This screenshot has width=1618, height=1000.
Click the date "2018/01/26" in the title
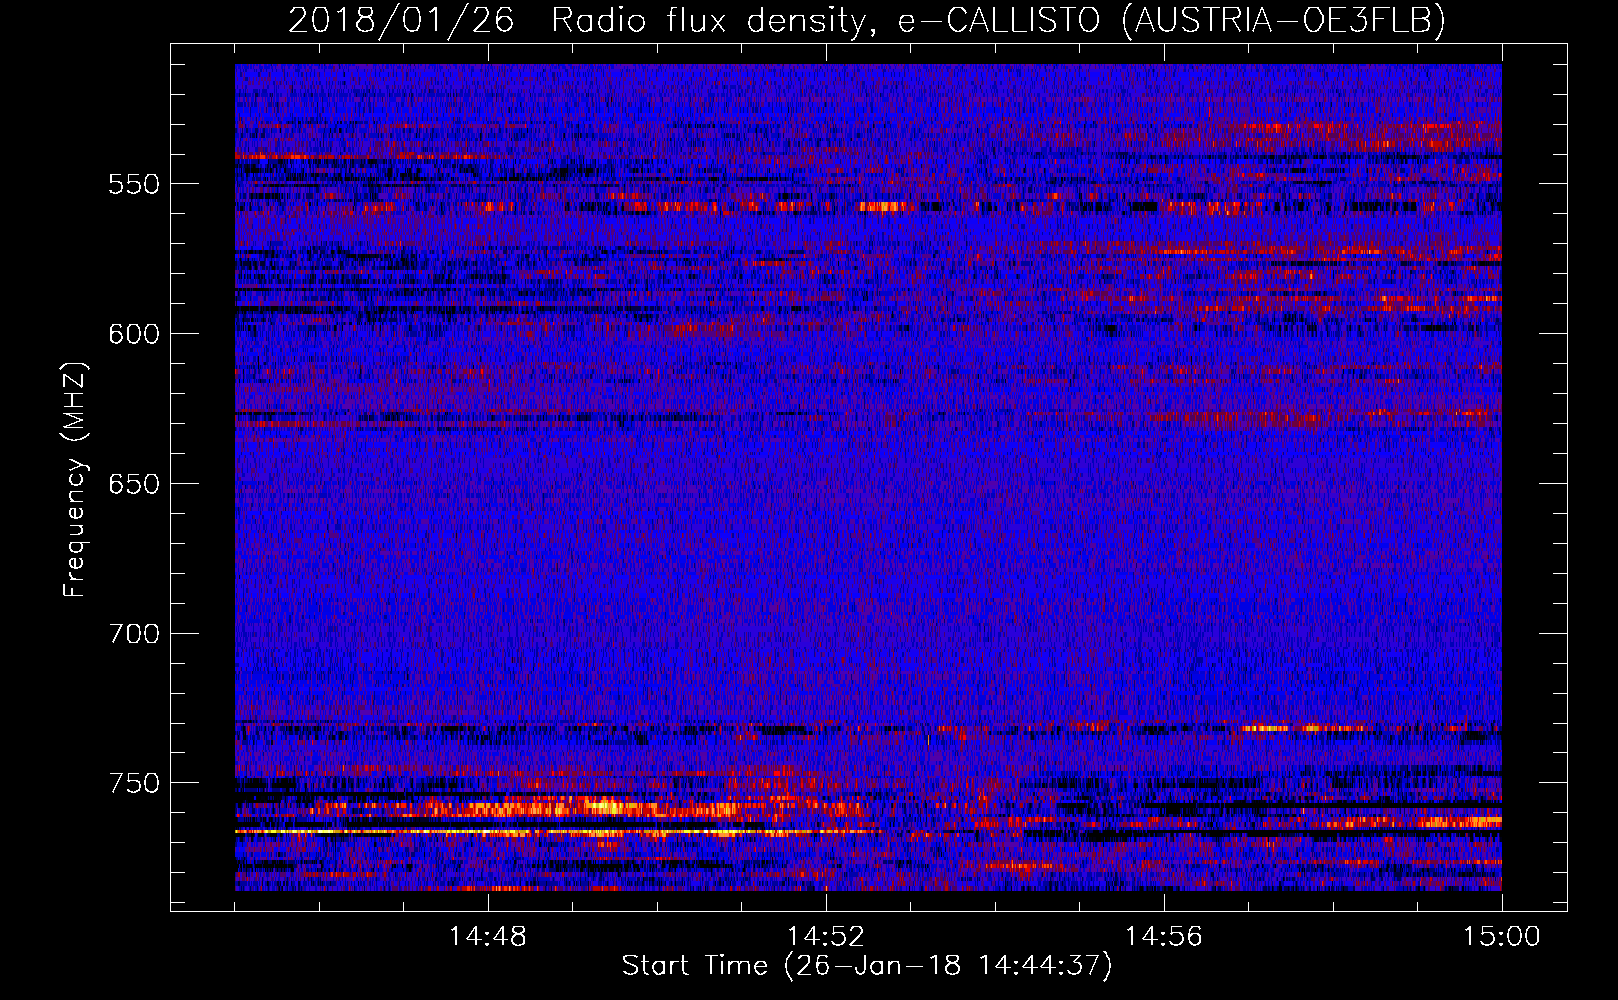click(401, 21)
